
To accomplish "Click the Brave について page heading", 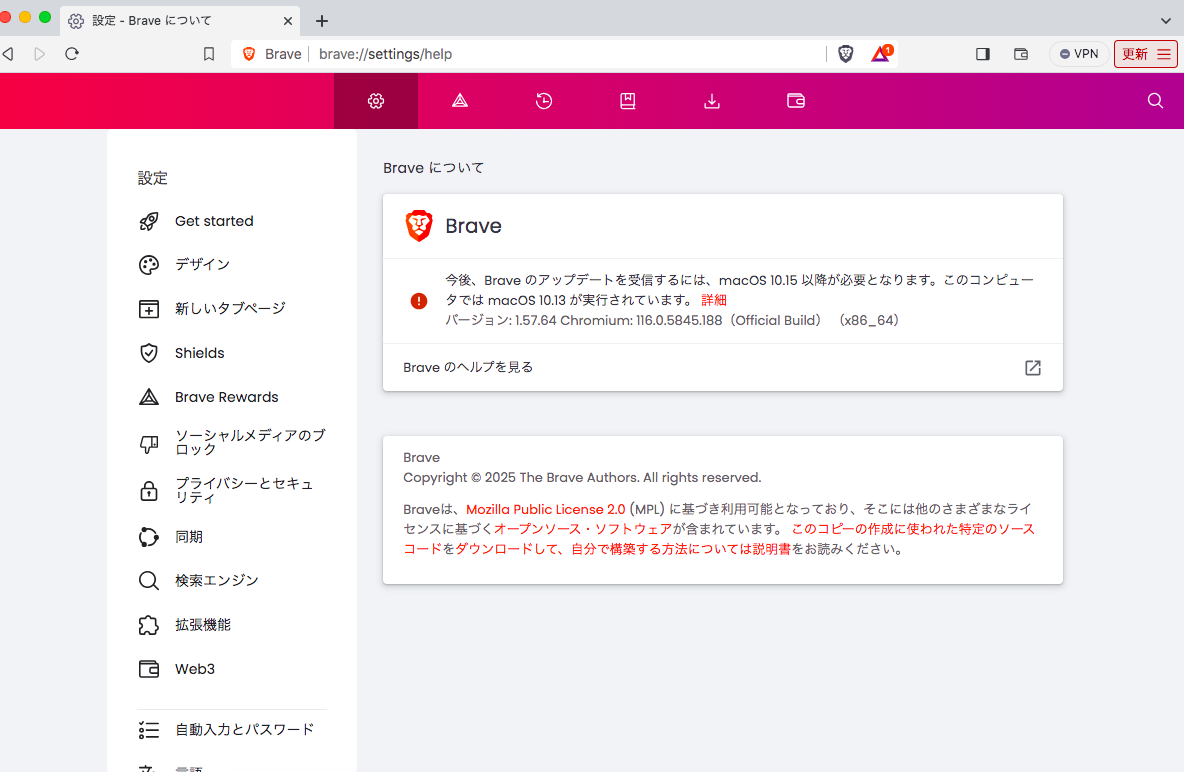I will click(433, 168).
